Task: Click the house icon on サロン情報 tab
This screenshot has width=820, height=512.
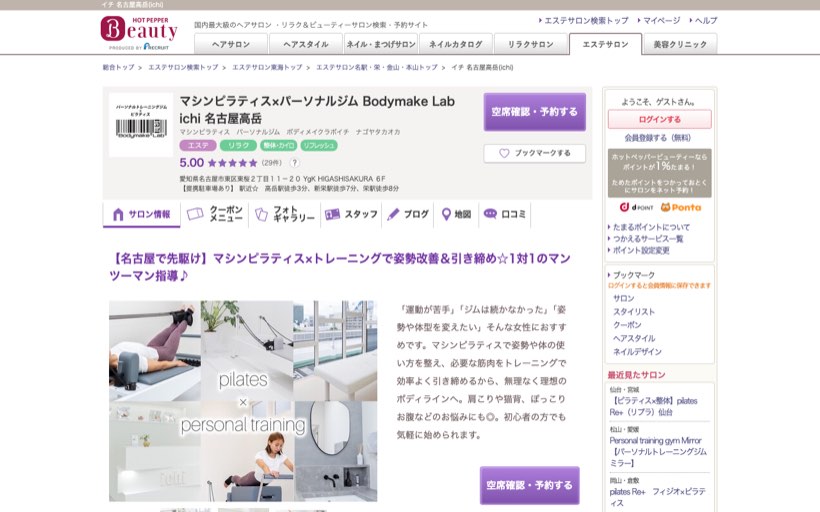Action: pos(118,214)
